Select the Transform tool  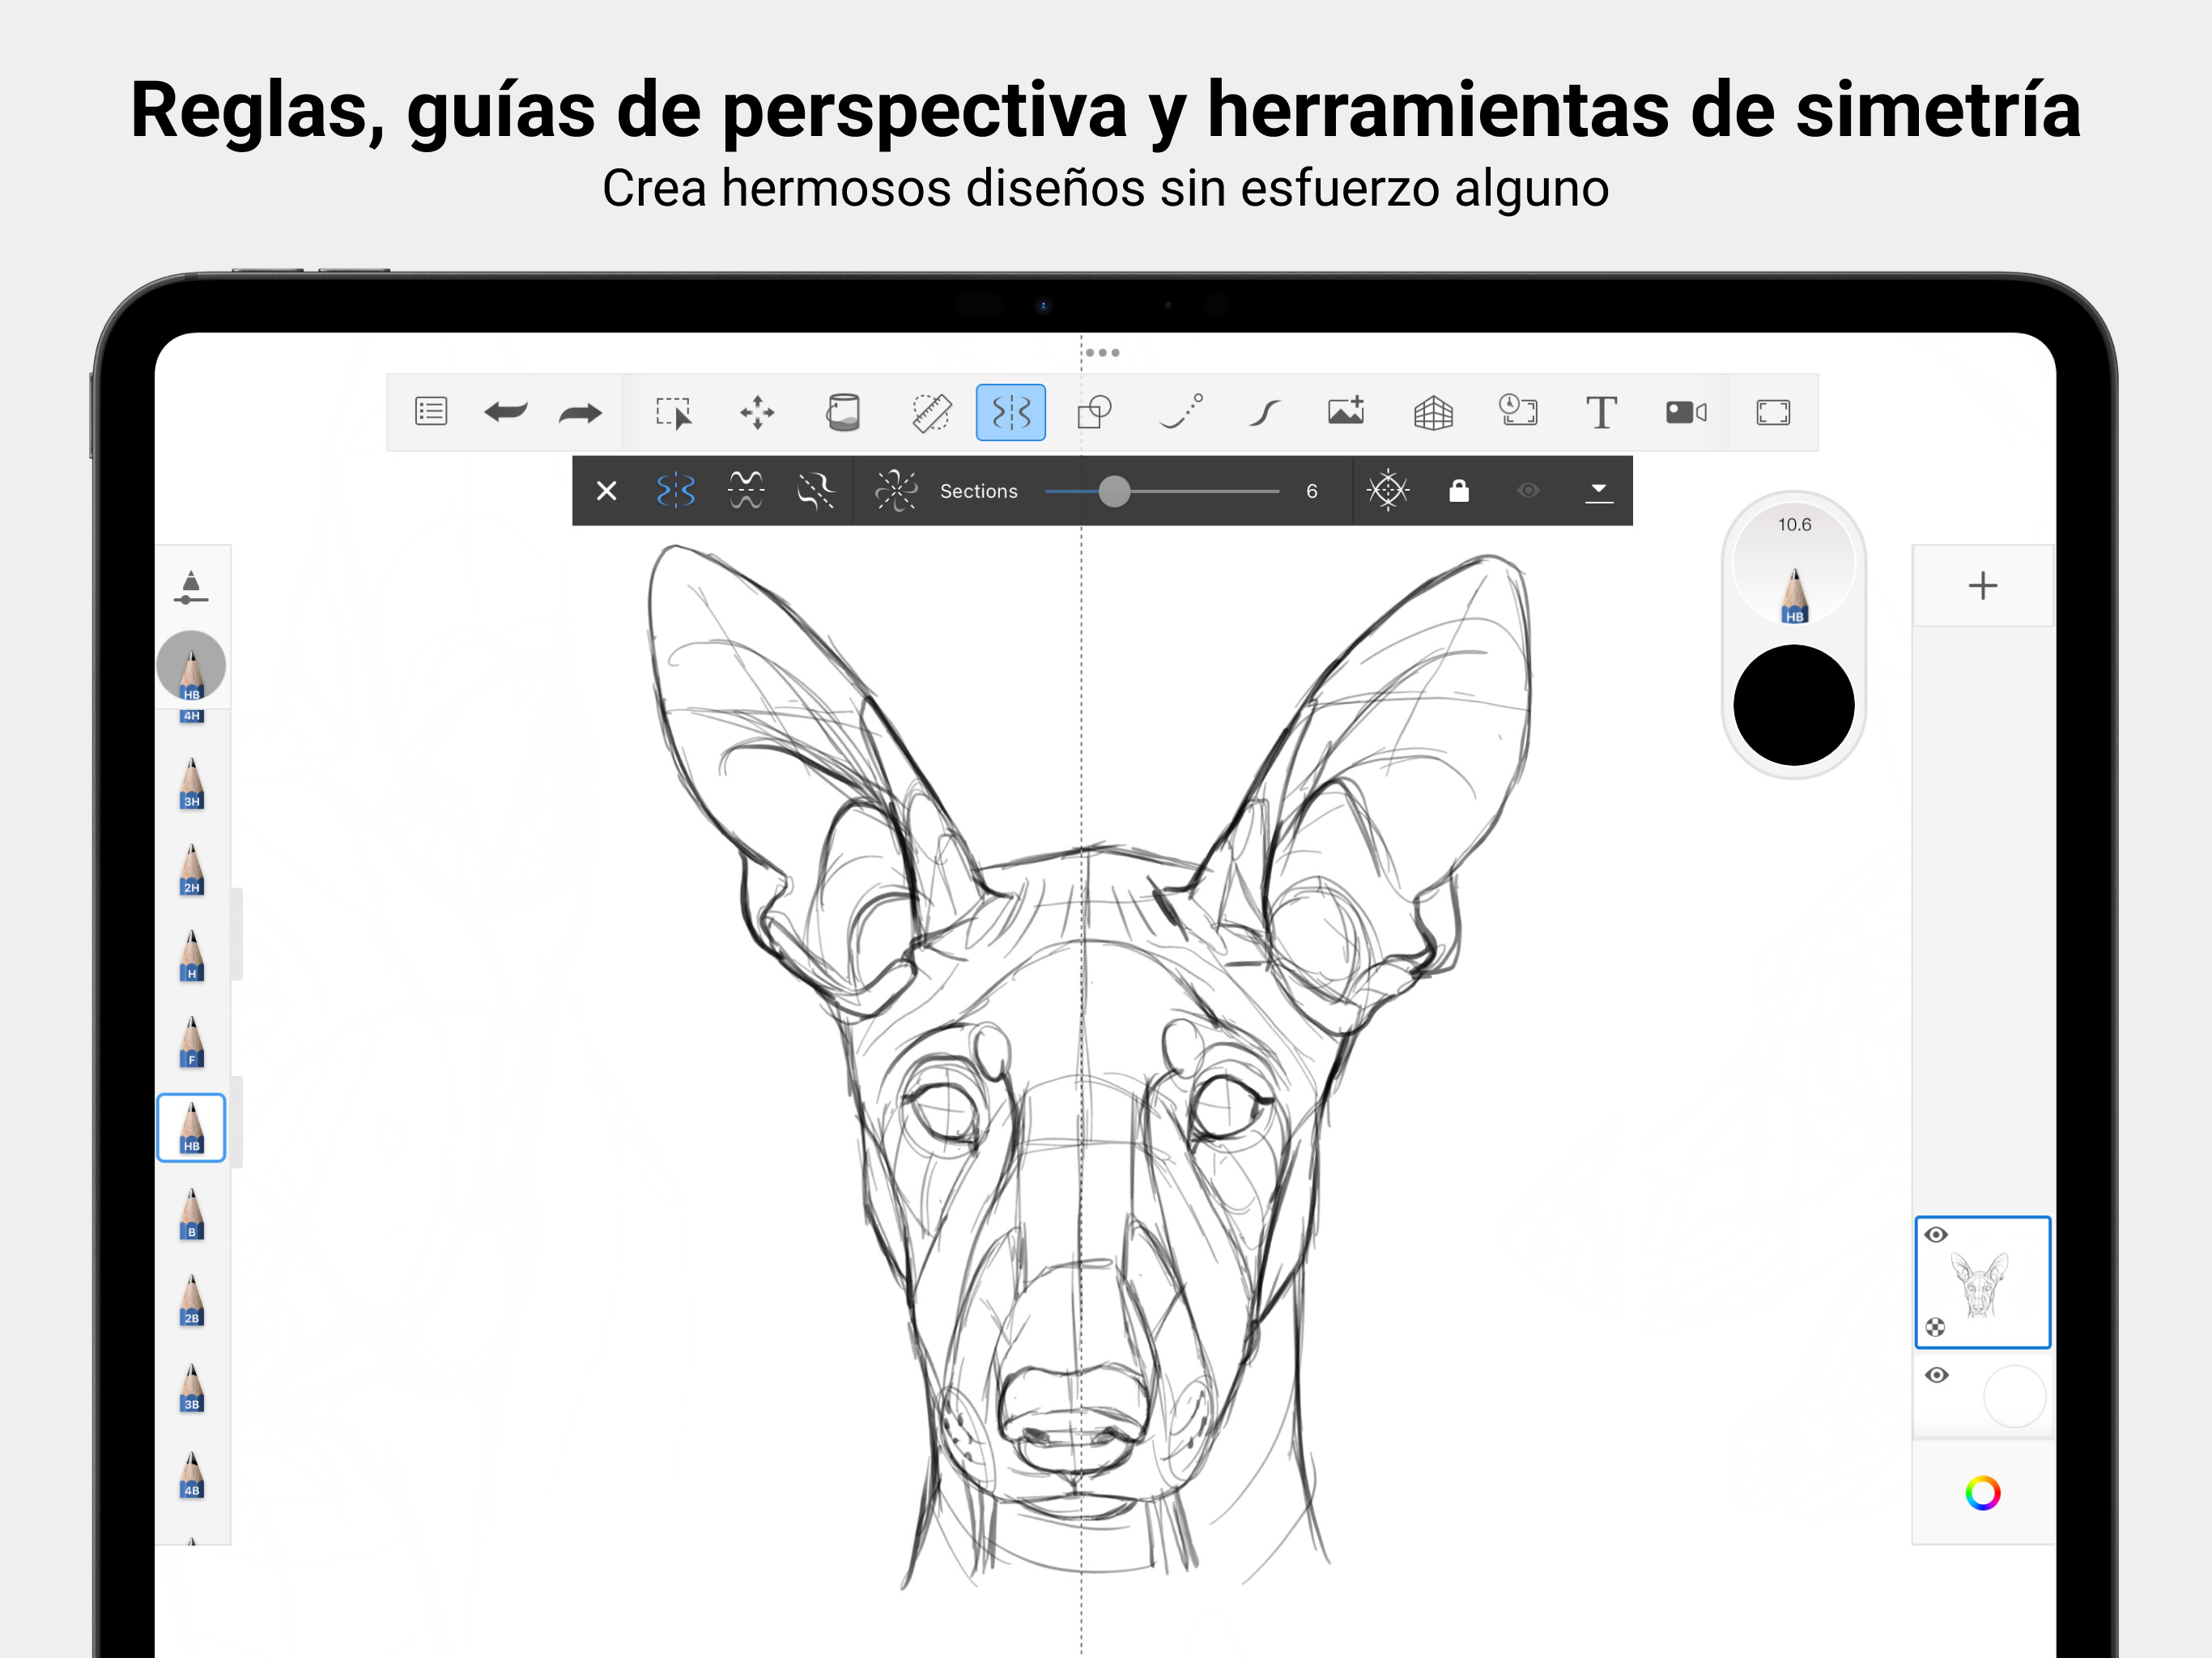coord(758,412)
